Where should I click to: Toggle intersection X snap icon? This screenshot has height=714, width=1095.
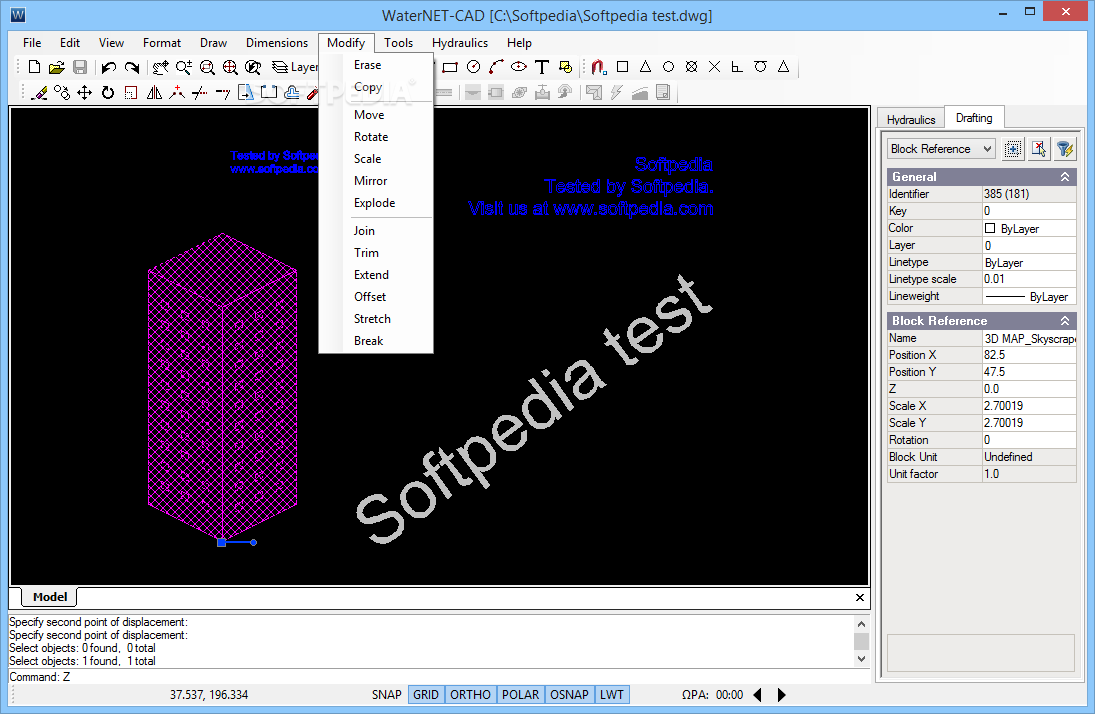point(714,67)
